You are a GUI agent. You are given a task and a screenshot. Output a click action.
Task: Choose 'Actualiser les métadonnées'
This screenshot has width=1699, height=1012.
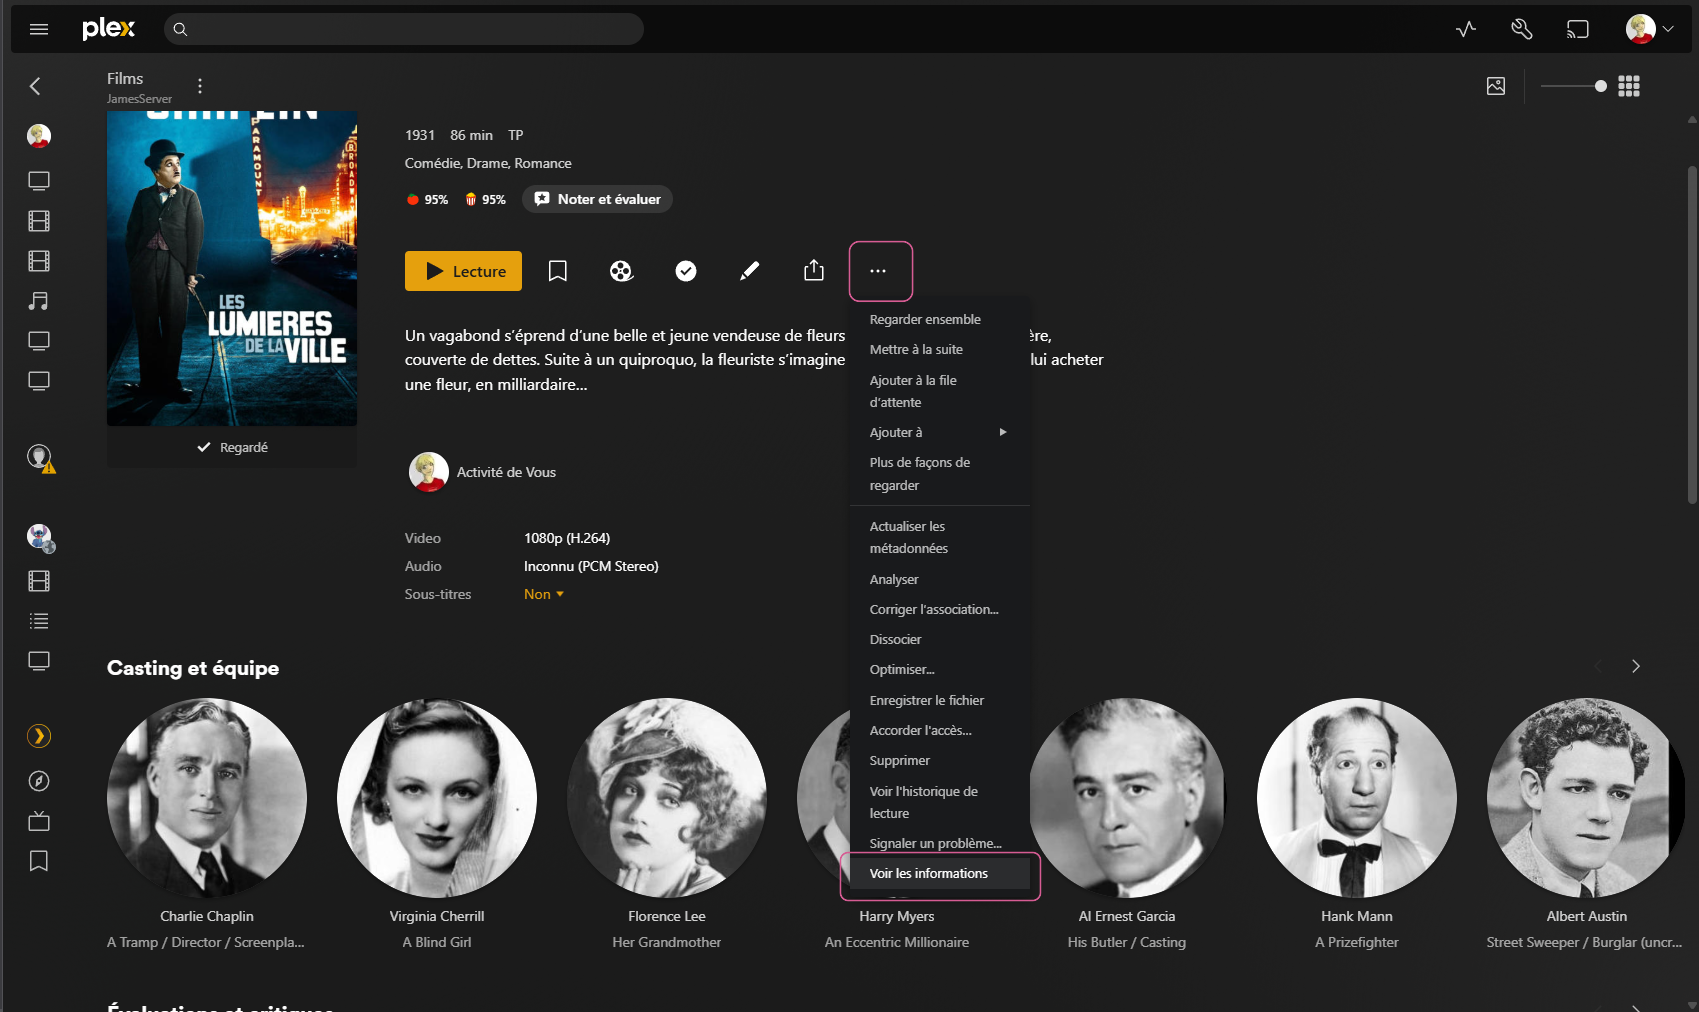(940, 537)
